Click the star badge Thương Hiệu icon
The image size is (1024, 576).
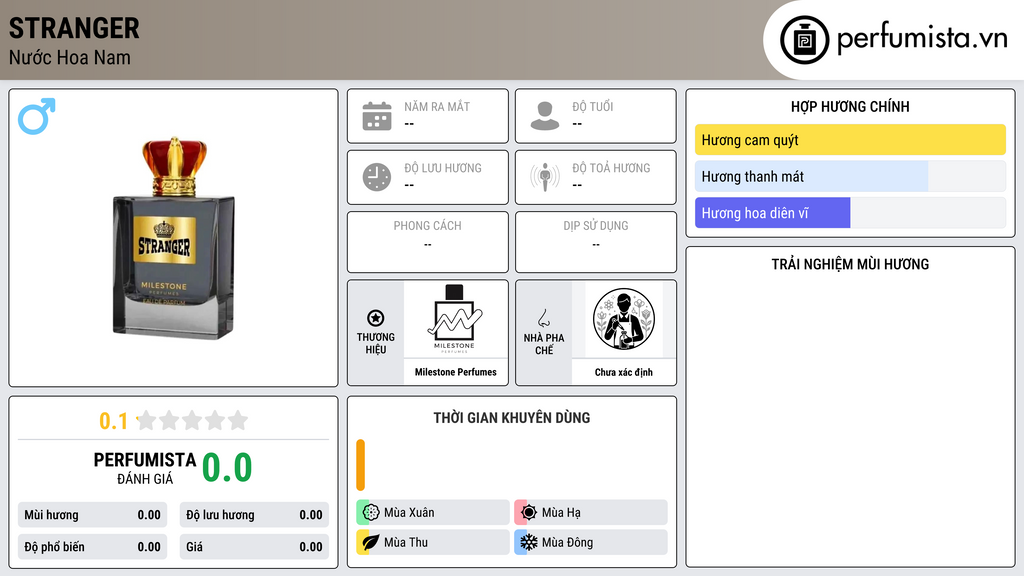(x=376, y=318)
